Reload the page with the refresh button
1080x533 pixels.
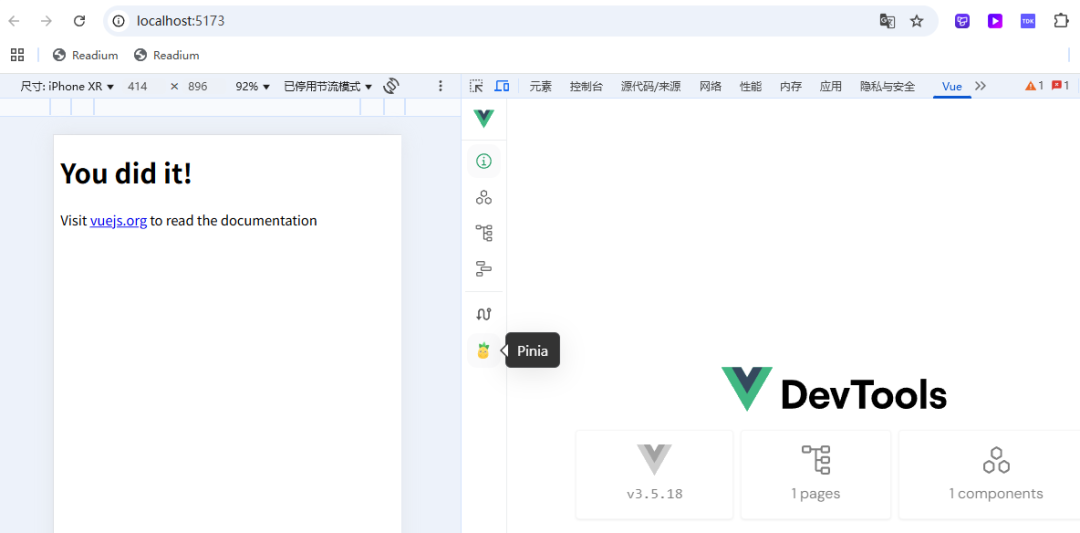[79, 21]
